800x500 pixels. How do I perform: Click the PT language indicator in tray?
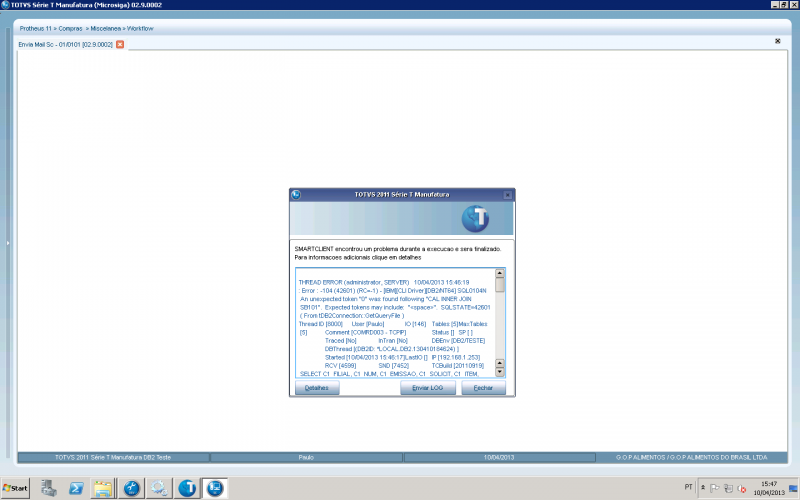tap(688, 487)
